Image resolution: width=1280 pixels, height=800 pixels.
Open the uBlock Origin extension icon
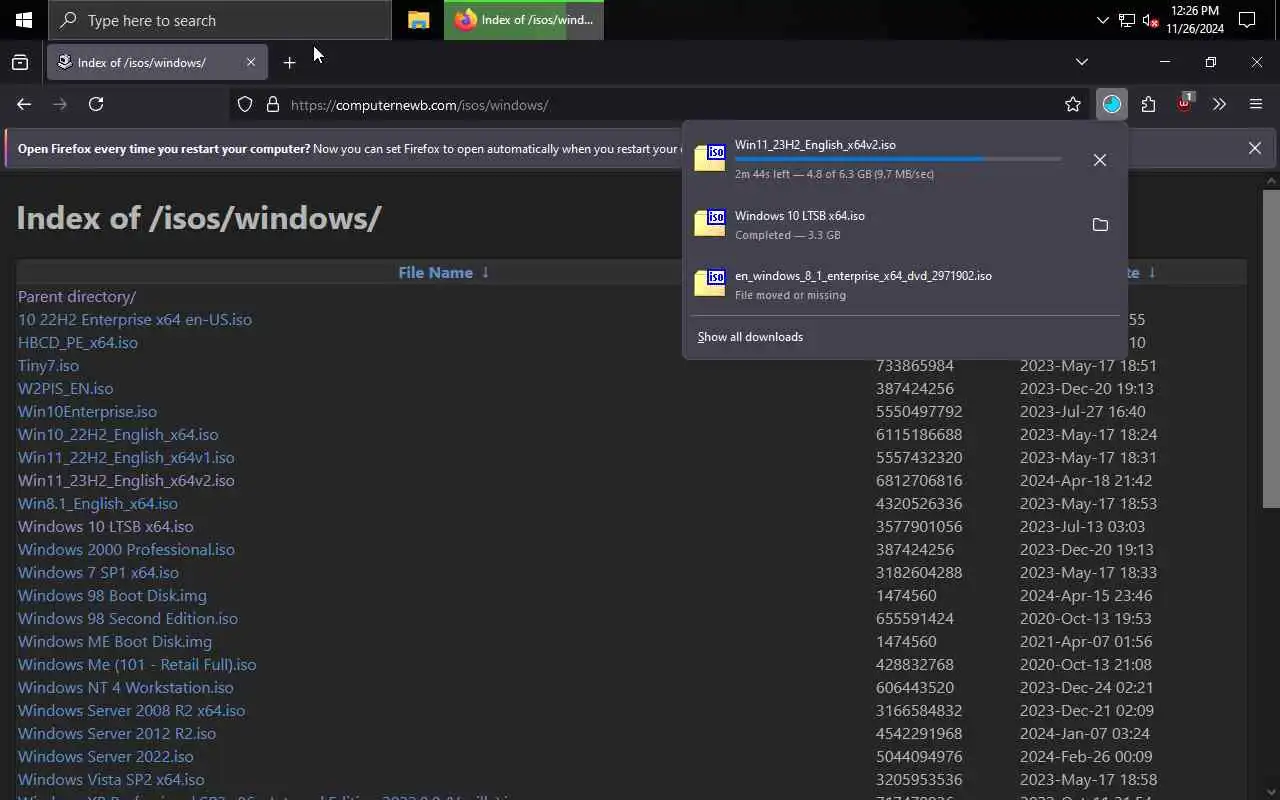tap(1184, 103)
